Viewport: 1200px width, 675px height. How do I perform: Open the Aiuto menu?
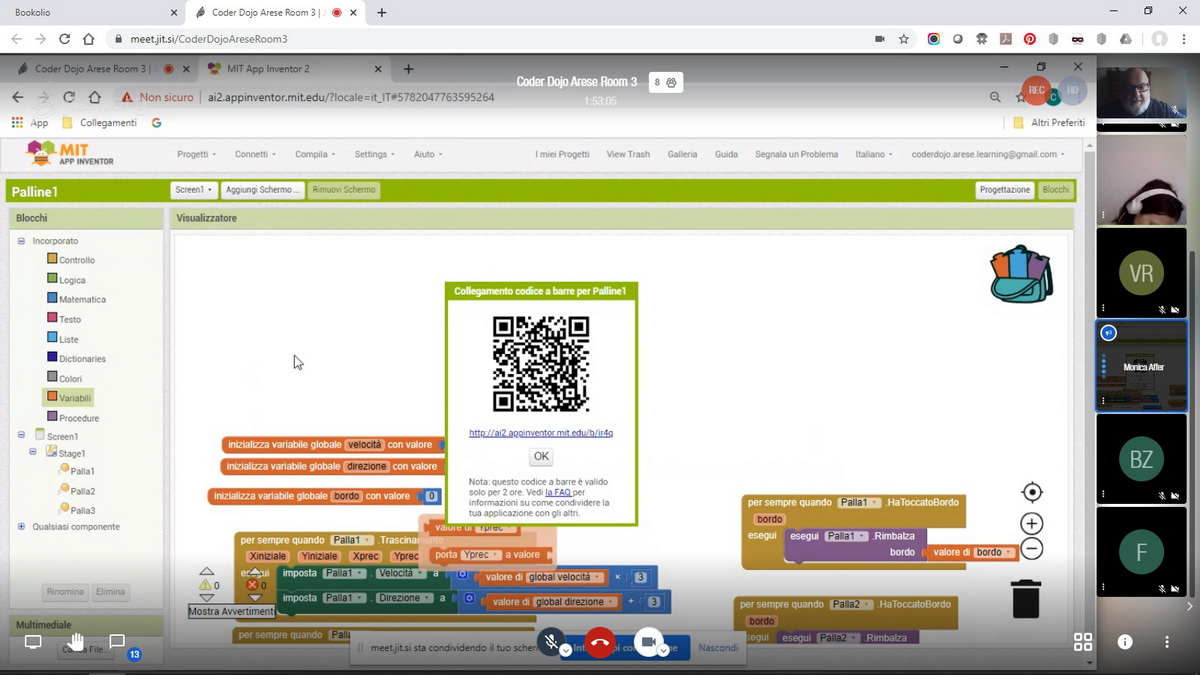click(428, 154)
